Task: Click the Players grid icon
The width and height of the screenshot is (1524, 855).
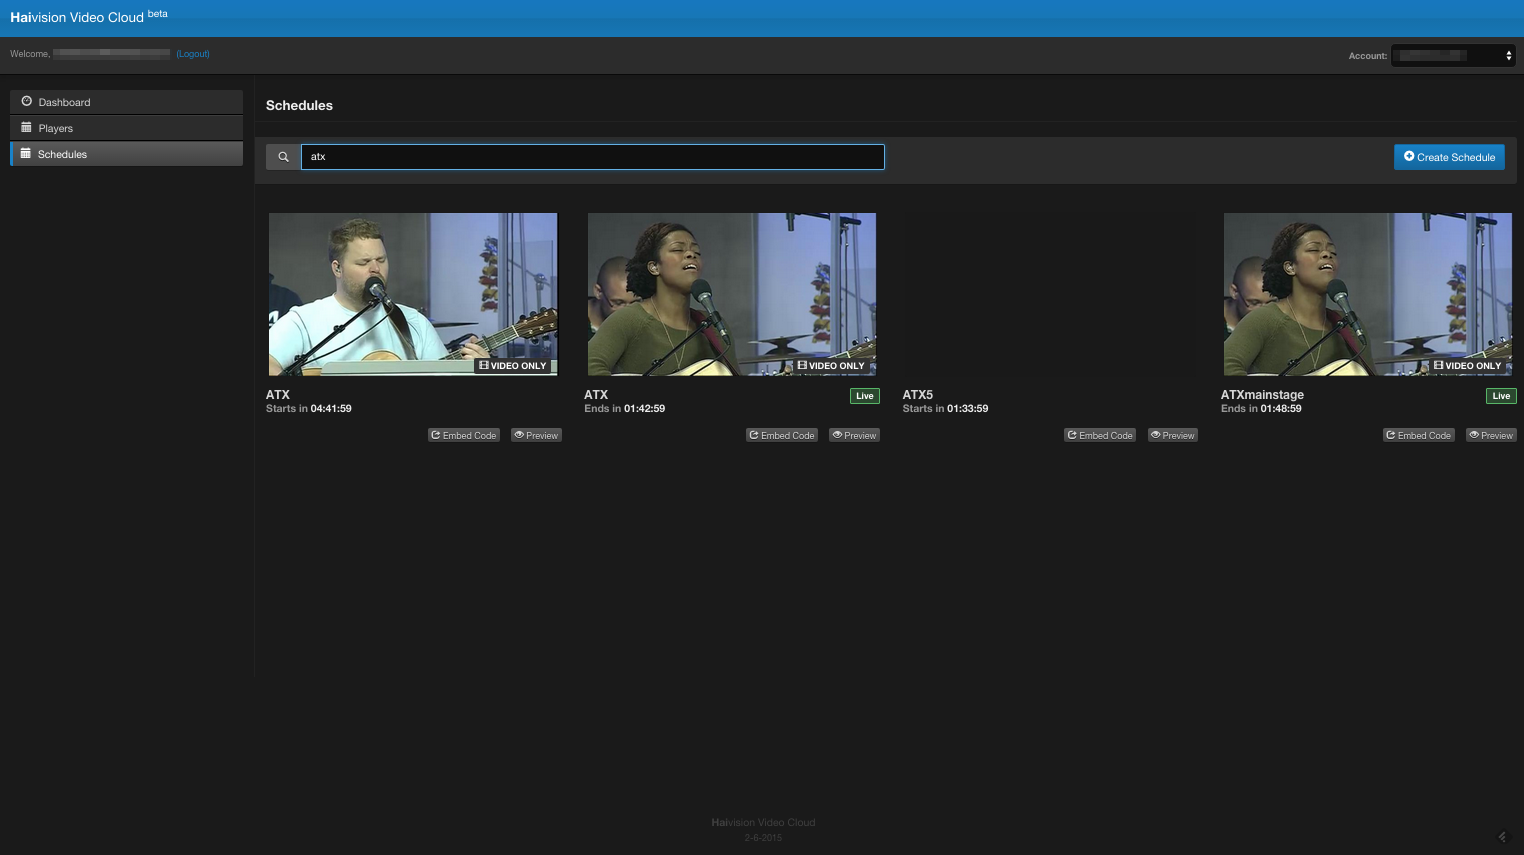Action: coord(27,127)
